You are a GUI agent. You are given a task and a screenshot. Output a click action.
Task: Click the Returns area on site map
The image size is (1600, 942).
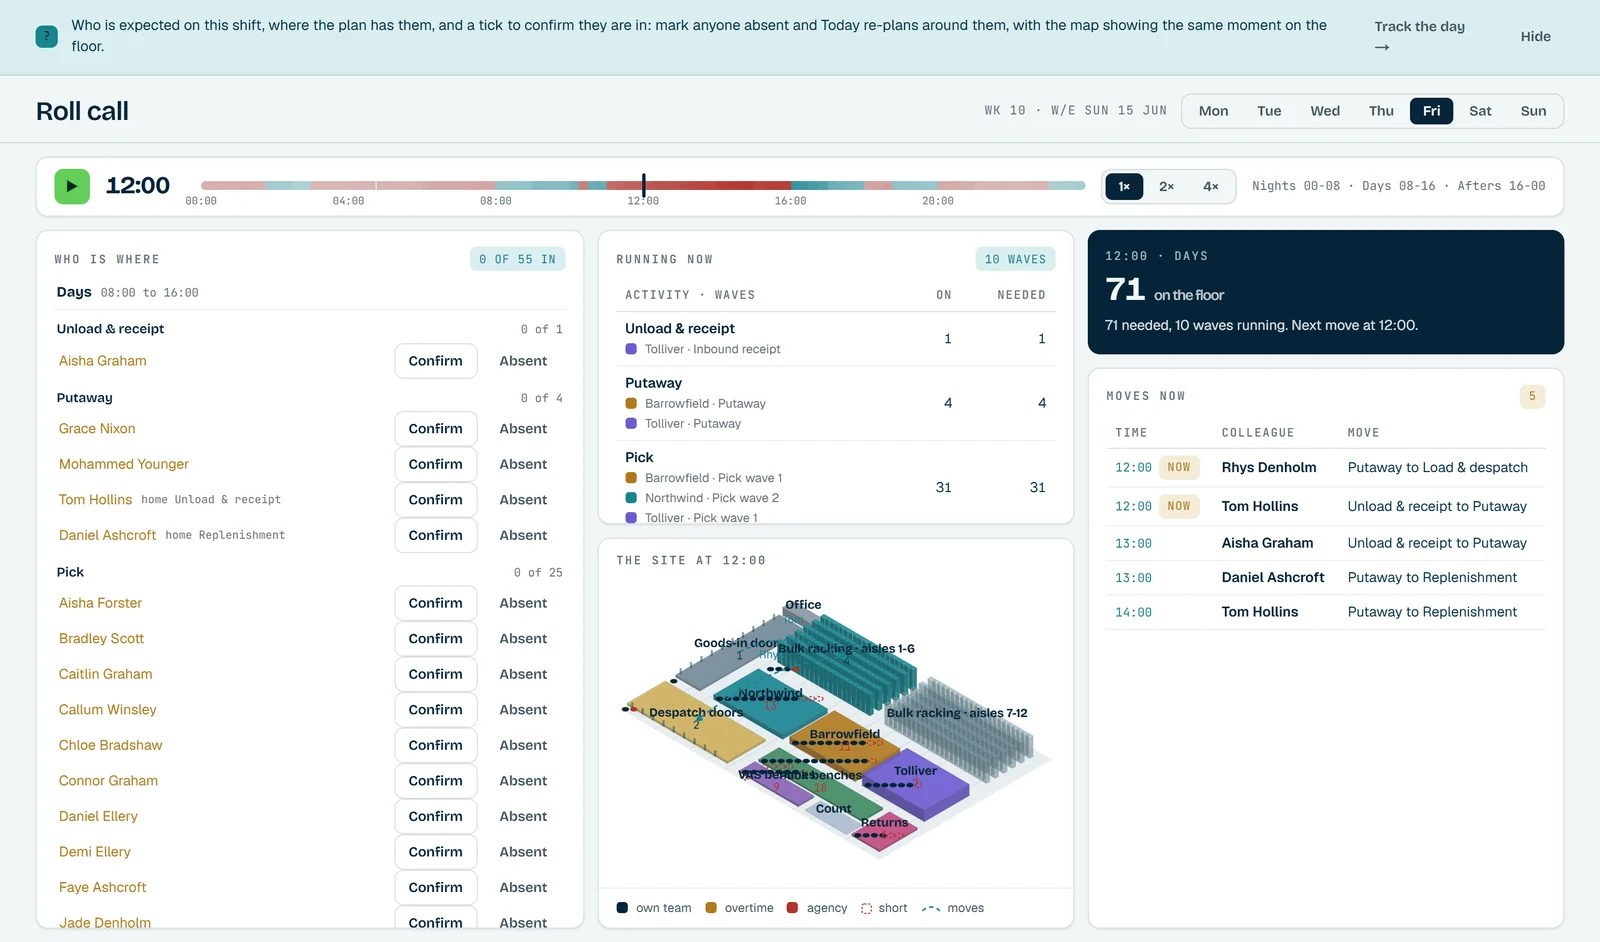point(883,832)
